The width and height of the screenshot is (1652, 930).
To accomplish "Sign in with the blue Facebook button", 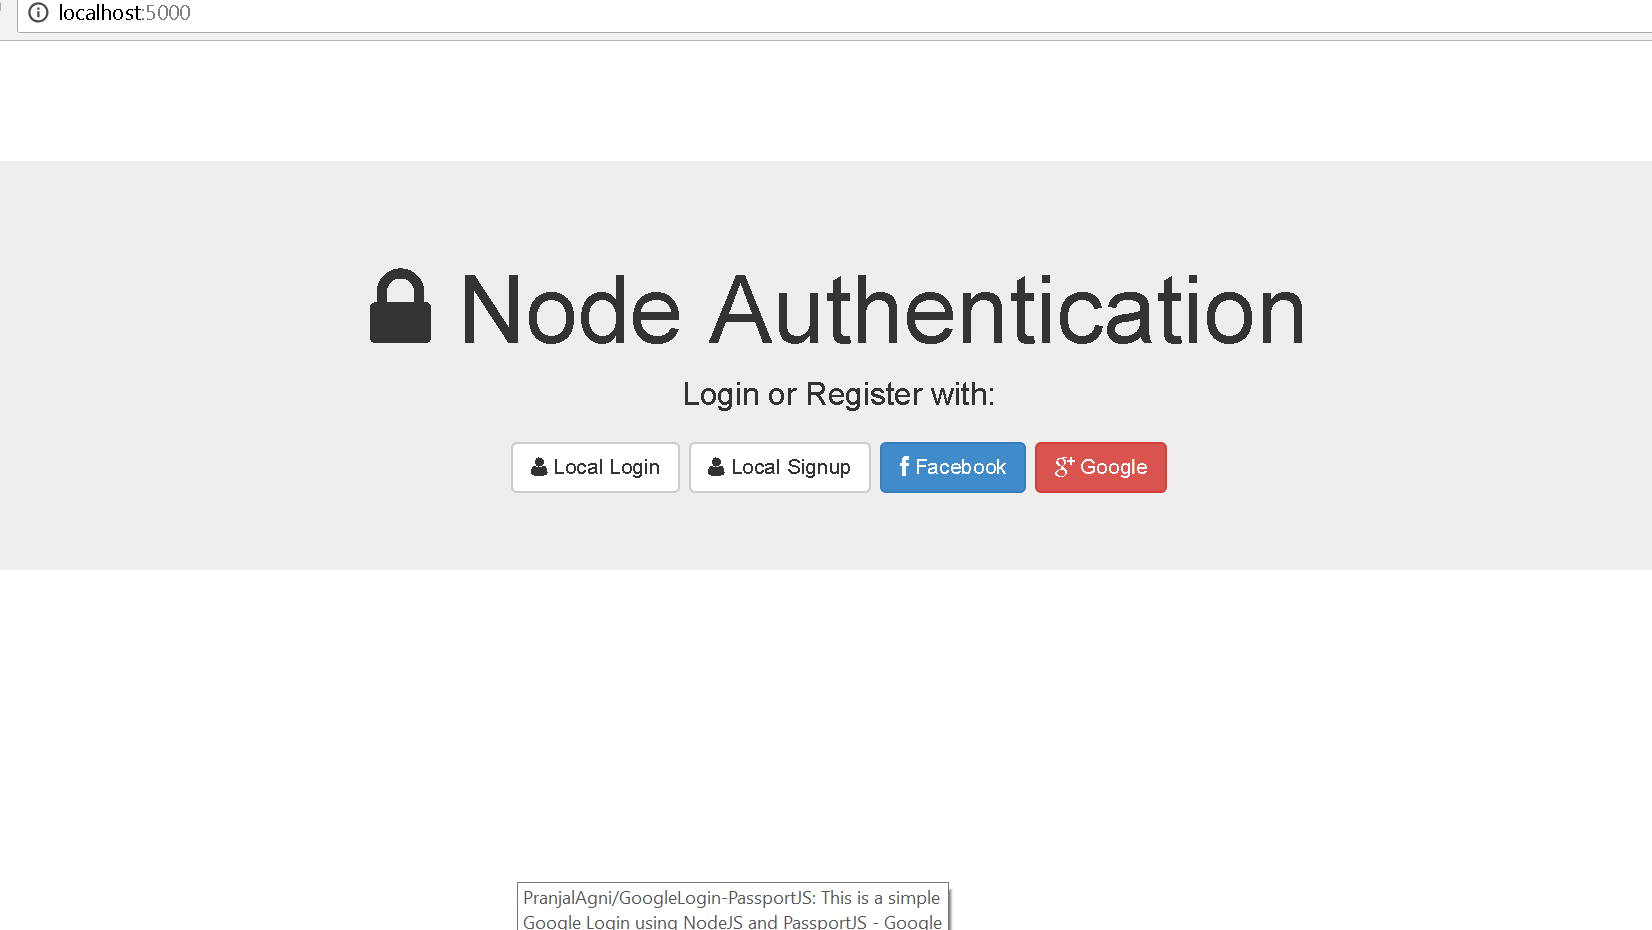I will [952, 467].
